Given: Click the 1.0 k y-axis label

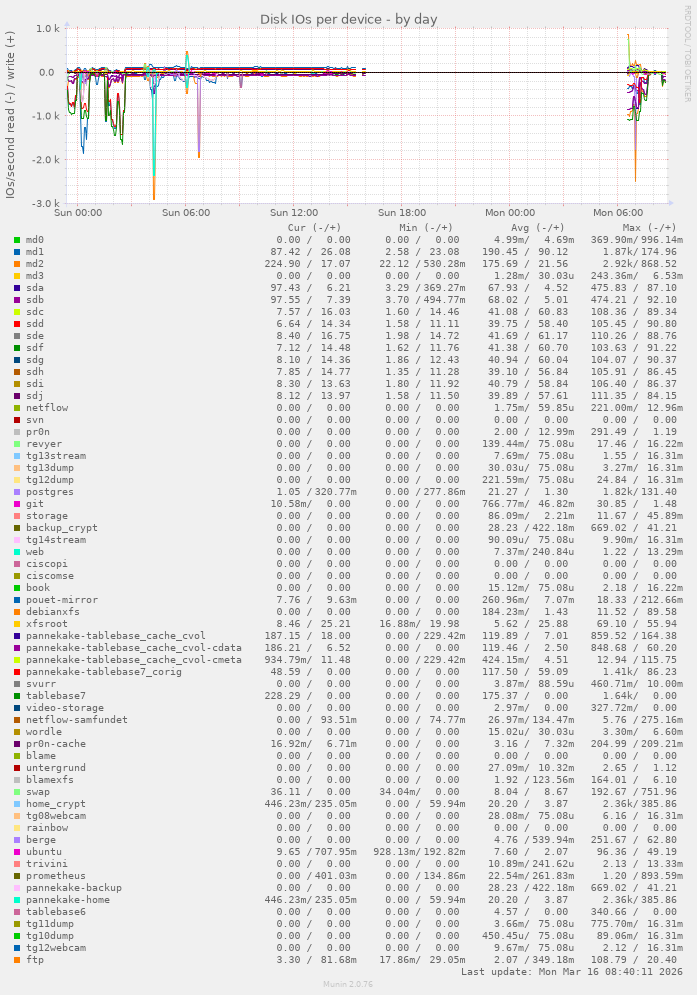Looking at the screenshot, I should (48, 29).
